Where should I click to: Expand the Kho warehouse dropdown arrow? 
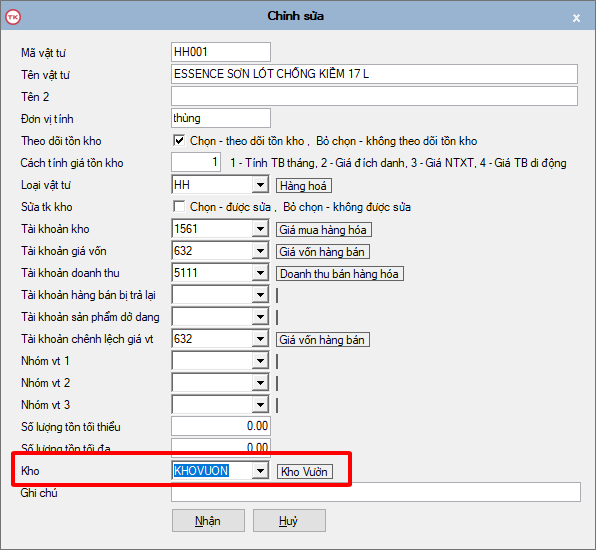(x=260, y=471)
